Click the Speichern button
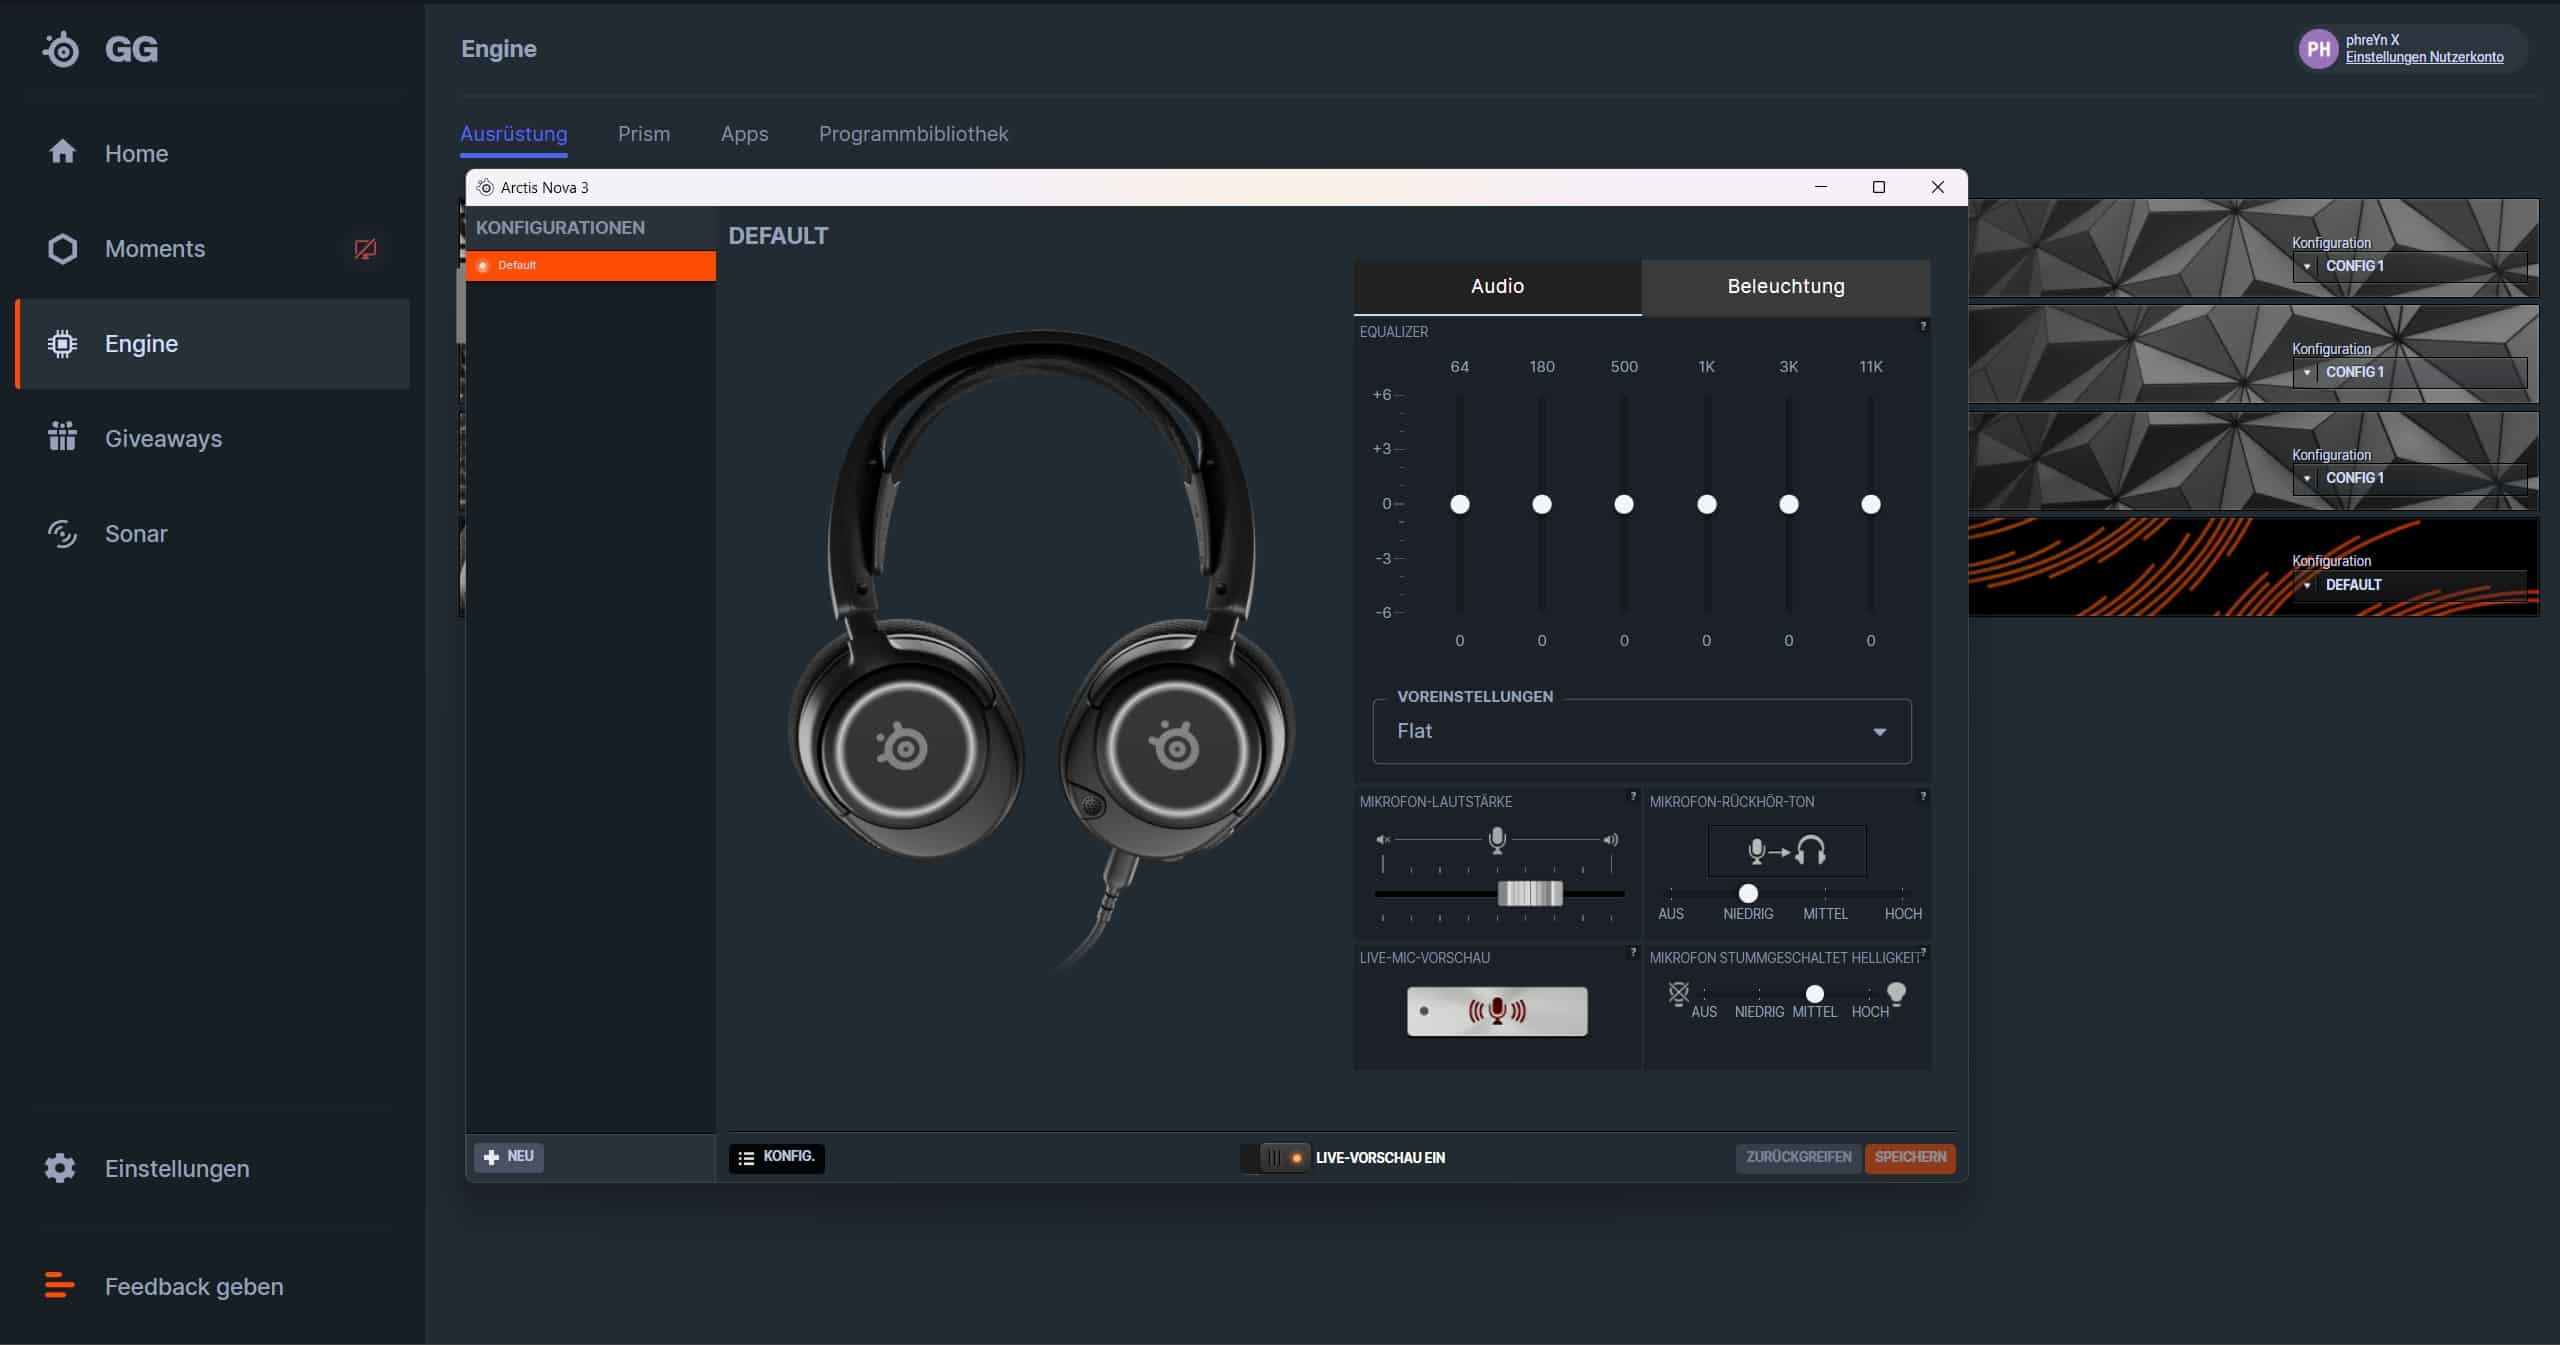Screen dimensions: 2560x1345 pyautogui.click(x=1909, y=1157)
